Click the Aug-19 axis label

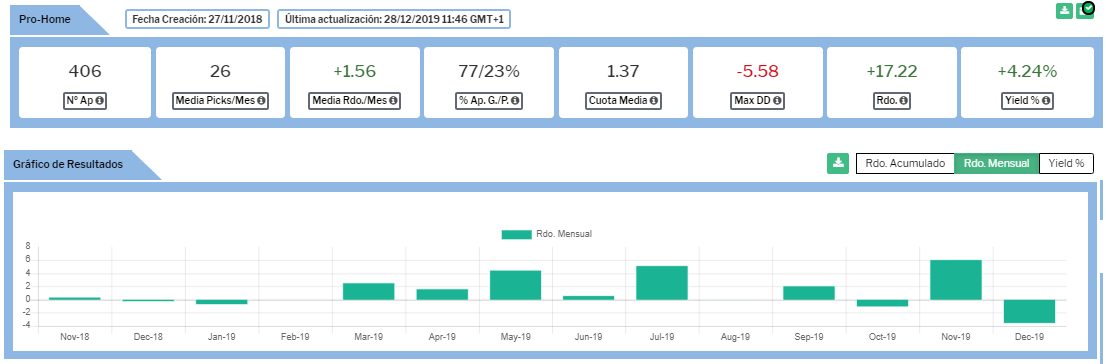point(735,337)
